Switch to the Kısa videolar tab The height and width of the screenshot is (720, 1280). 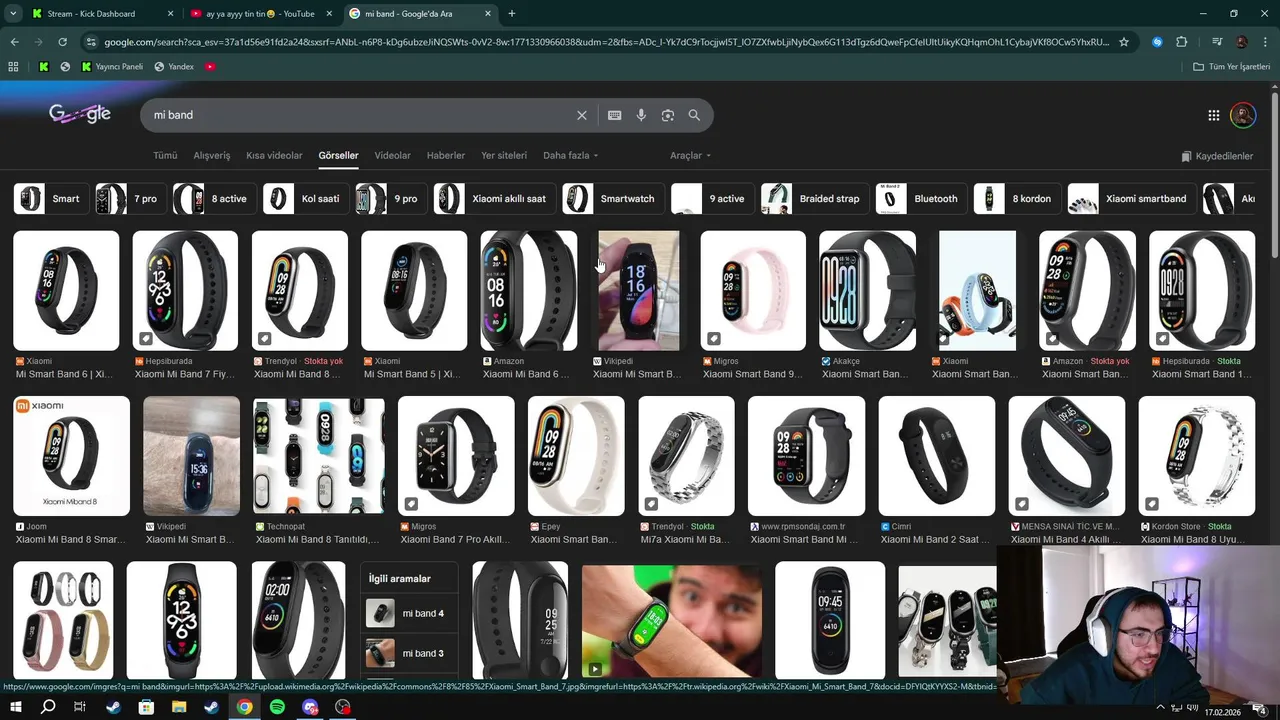point(274,156)
